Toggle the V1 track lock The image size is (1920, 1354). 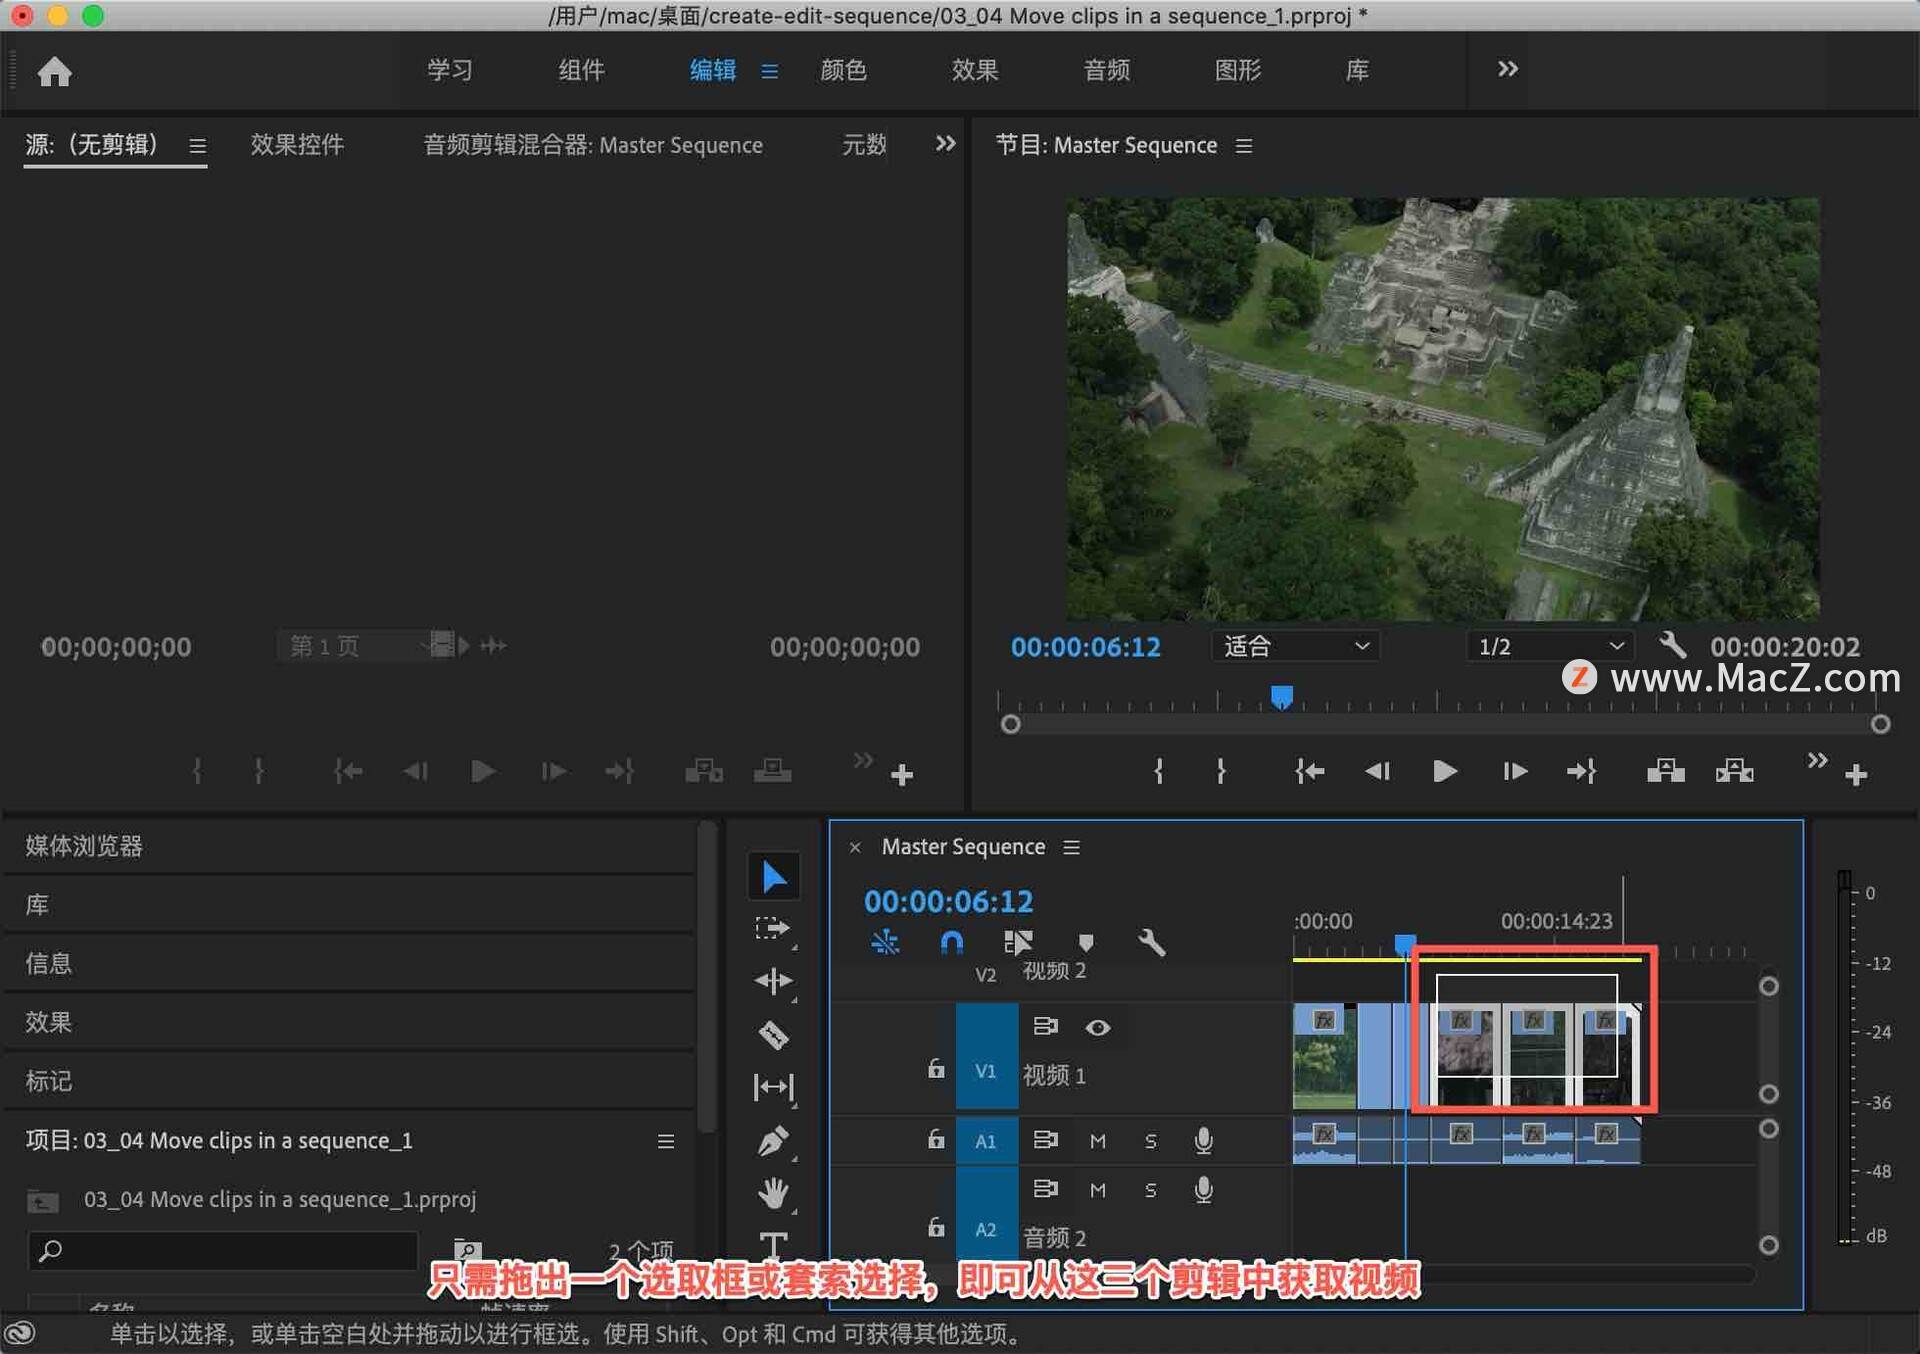(935, 1069)
